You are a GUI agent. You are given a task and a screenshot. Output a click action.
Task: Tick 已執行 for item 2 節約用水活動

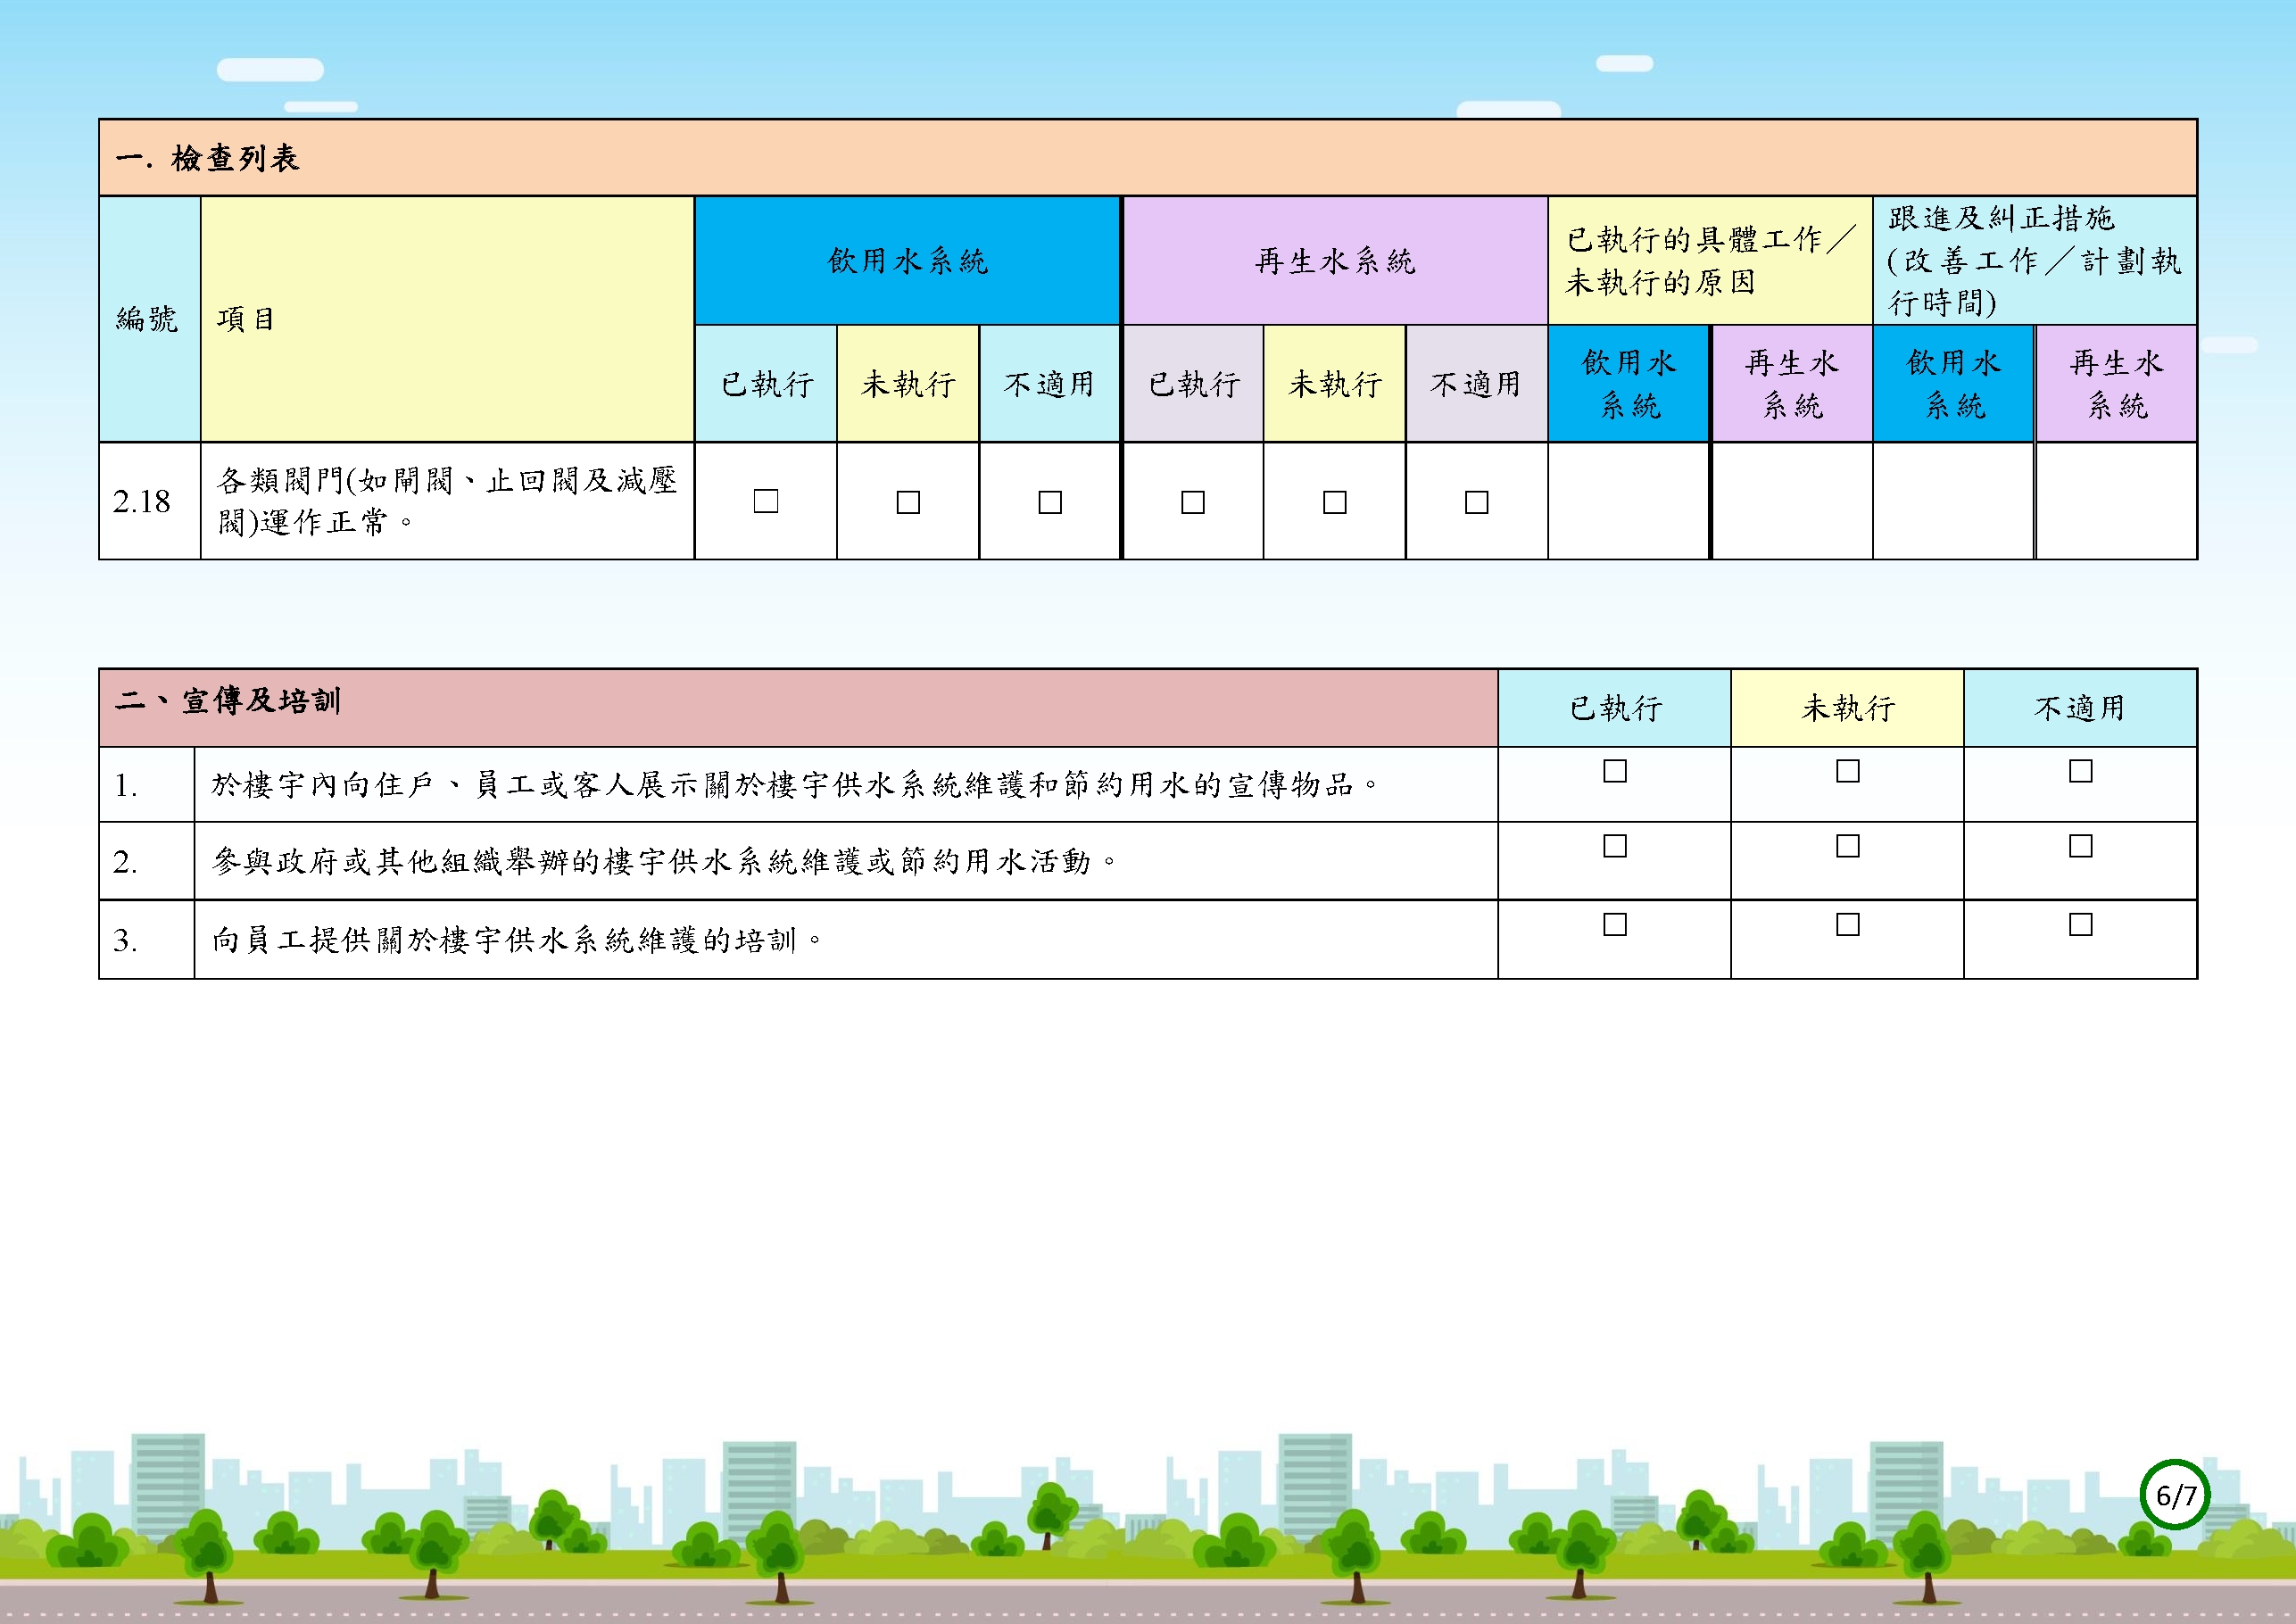[x=1615, y=846]
